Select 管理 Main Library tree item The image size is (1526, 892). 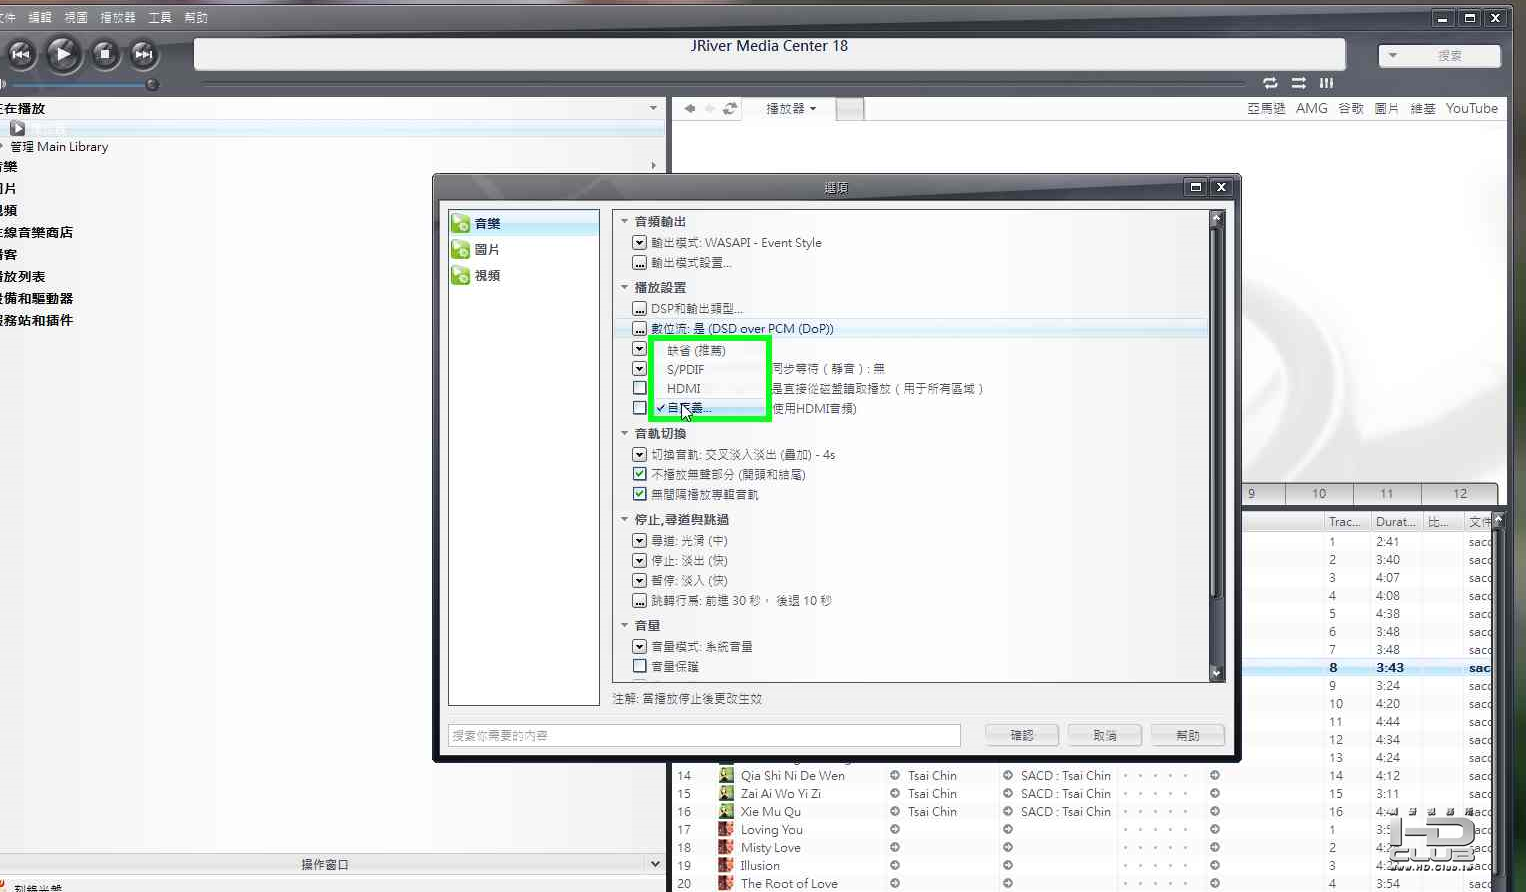pos(59,147)
